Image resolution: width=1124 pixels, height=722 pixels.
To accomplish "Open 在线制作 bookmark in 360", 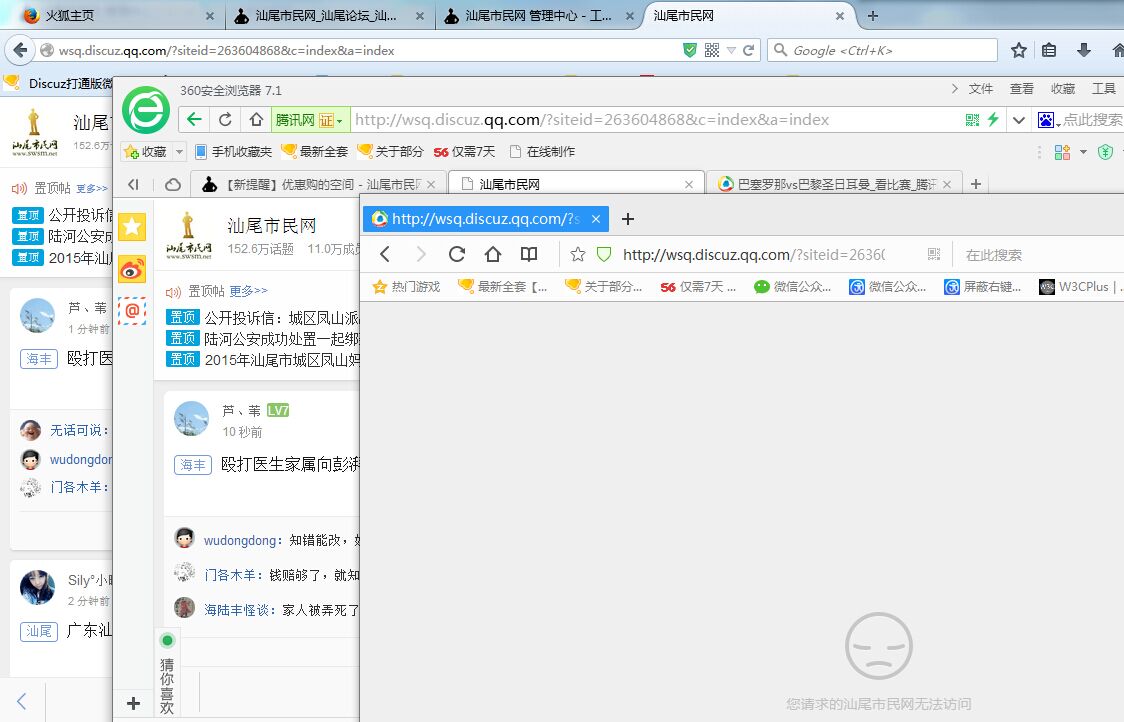I will coord(542,152).
